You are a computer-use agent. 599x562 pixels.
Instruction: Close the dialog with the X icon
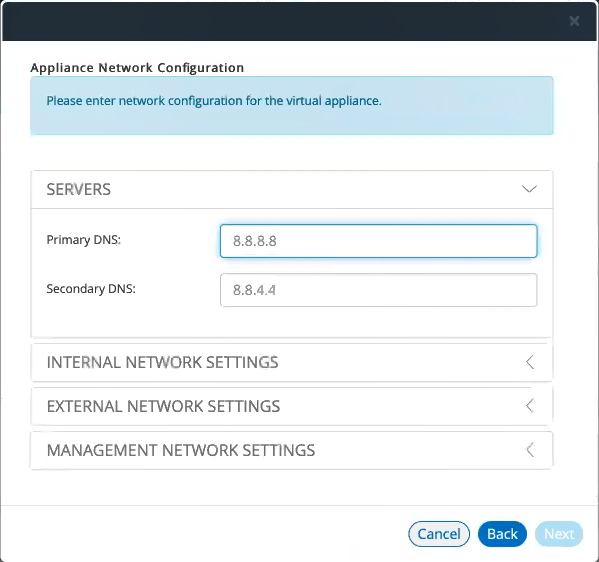click(x=574, y=21)
